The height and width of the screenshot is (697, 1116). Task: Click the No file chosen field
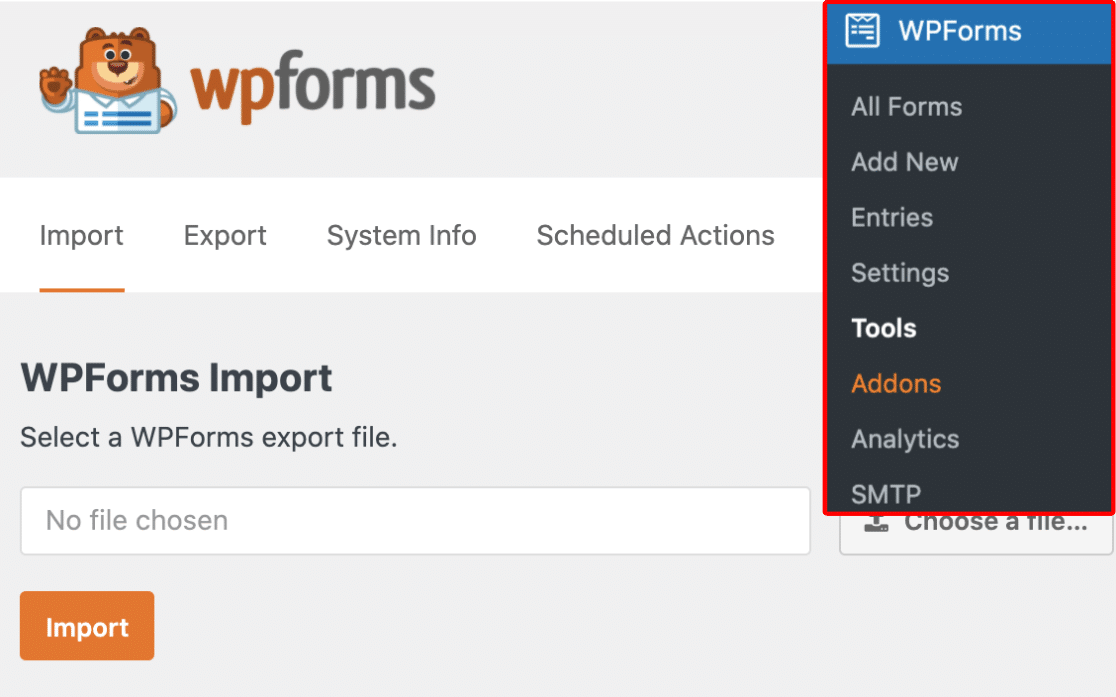coord(415,520)
